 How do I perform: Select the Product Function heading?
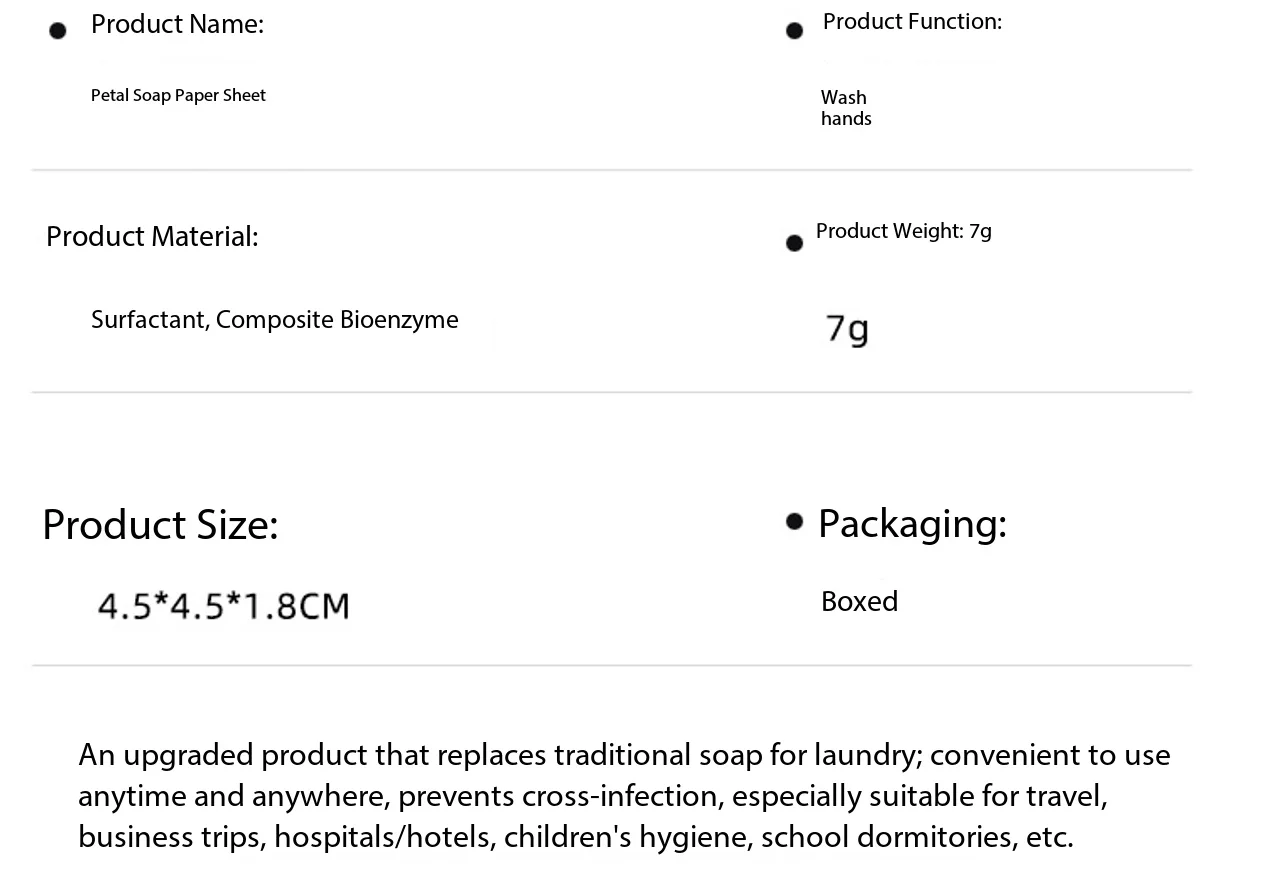(x=912, y=21)
